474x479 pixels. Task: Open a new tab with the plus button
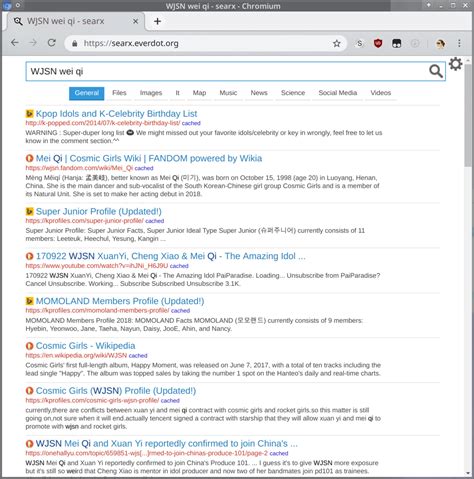(157, 21)
